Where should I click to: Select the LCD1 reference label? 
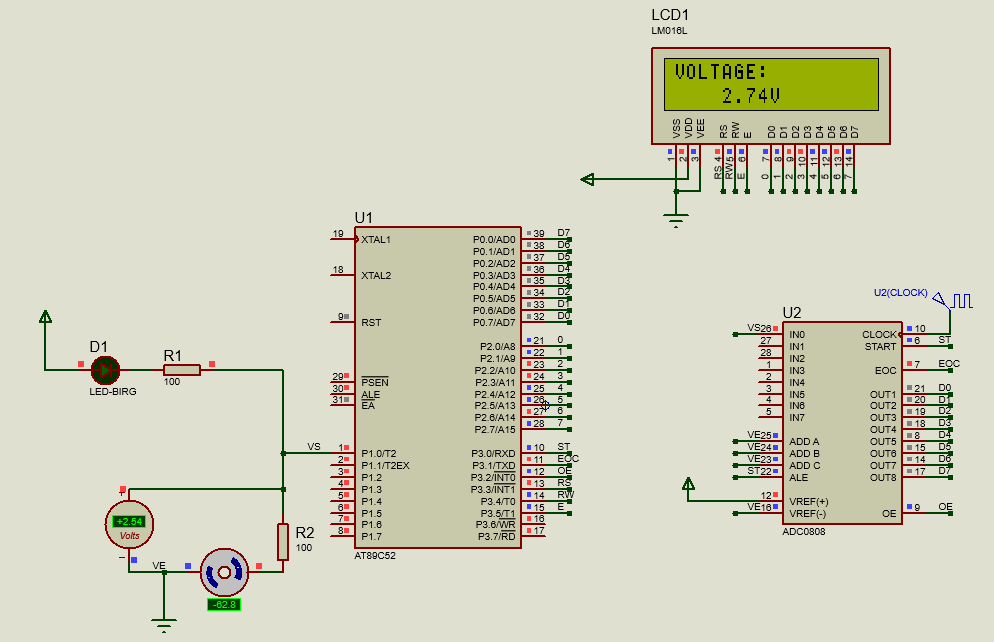(x=670, y=15)
